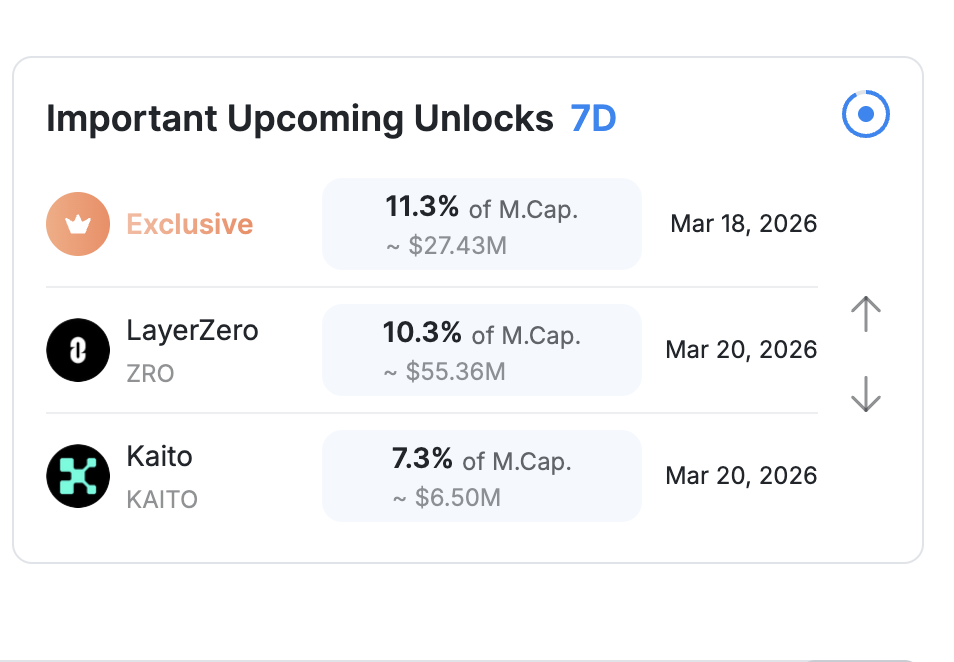
Task: Click the Mar 18, 2026 unlock date
Action: tap(743, 223)
